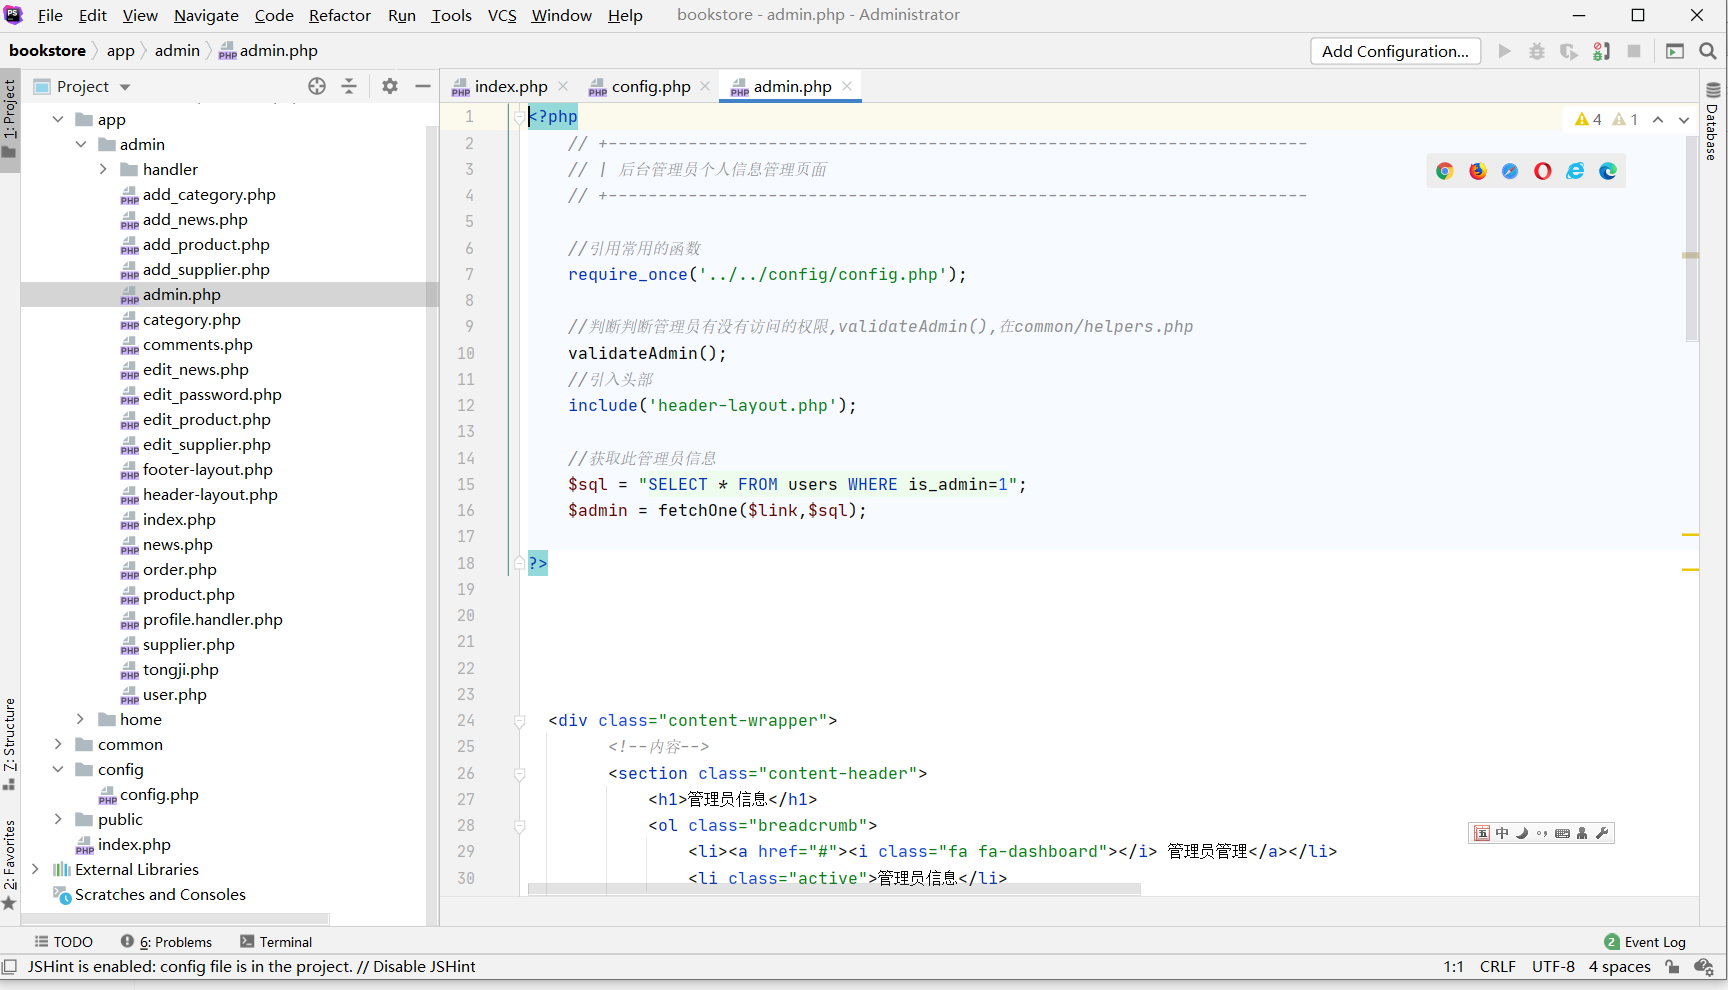This screenshot has height=990, width=1728.
Task: Expand the public folder
Action: (58, 819)
